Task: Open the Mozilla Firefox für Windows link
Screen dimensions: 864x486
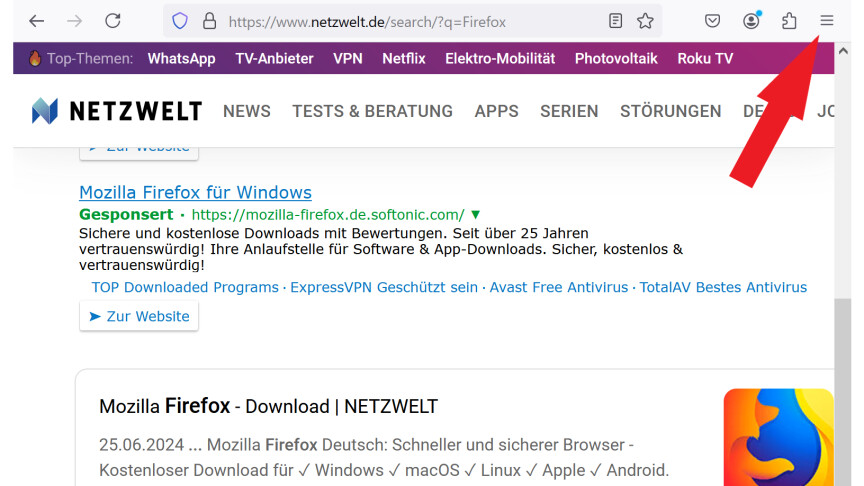Action: click(x=196, y=192)
